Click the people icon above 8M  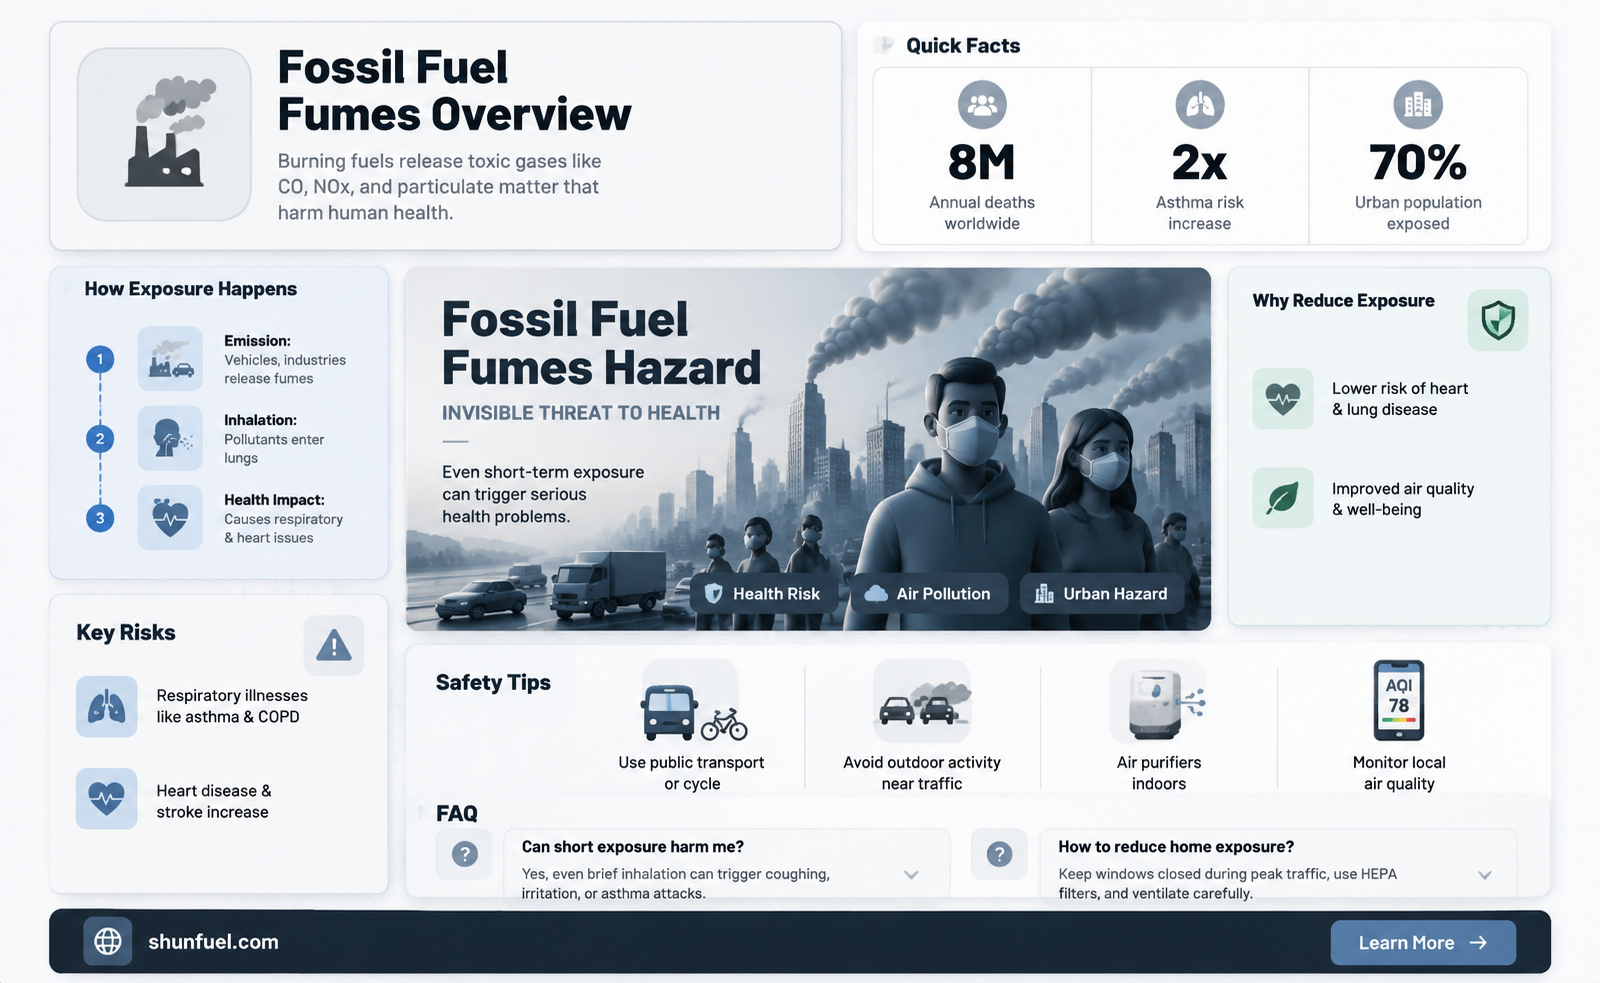coord(982,105)
